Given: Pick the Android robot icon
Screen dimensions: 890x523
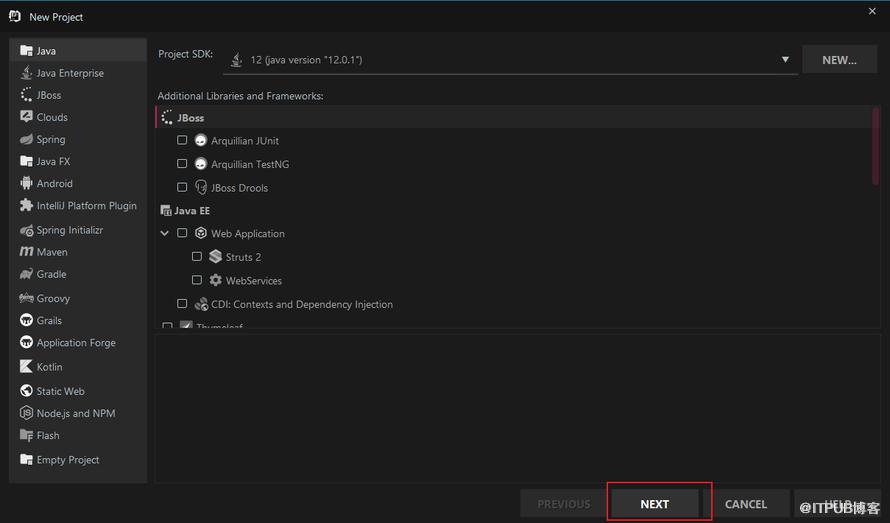Looking at the screenshot, I should click(x=26, y=183).
